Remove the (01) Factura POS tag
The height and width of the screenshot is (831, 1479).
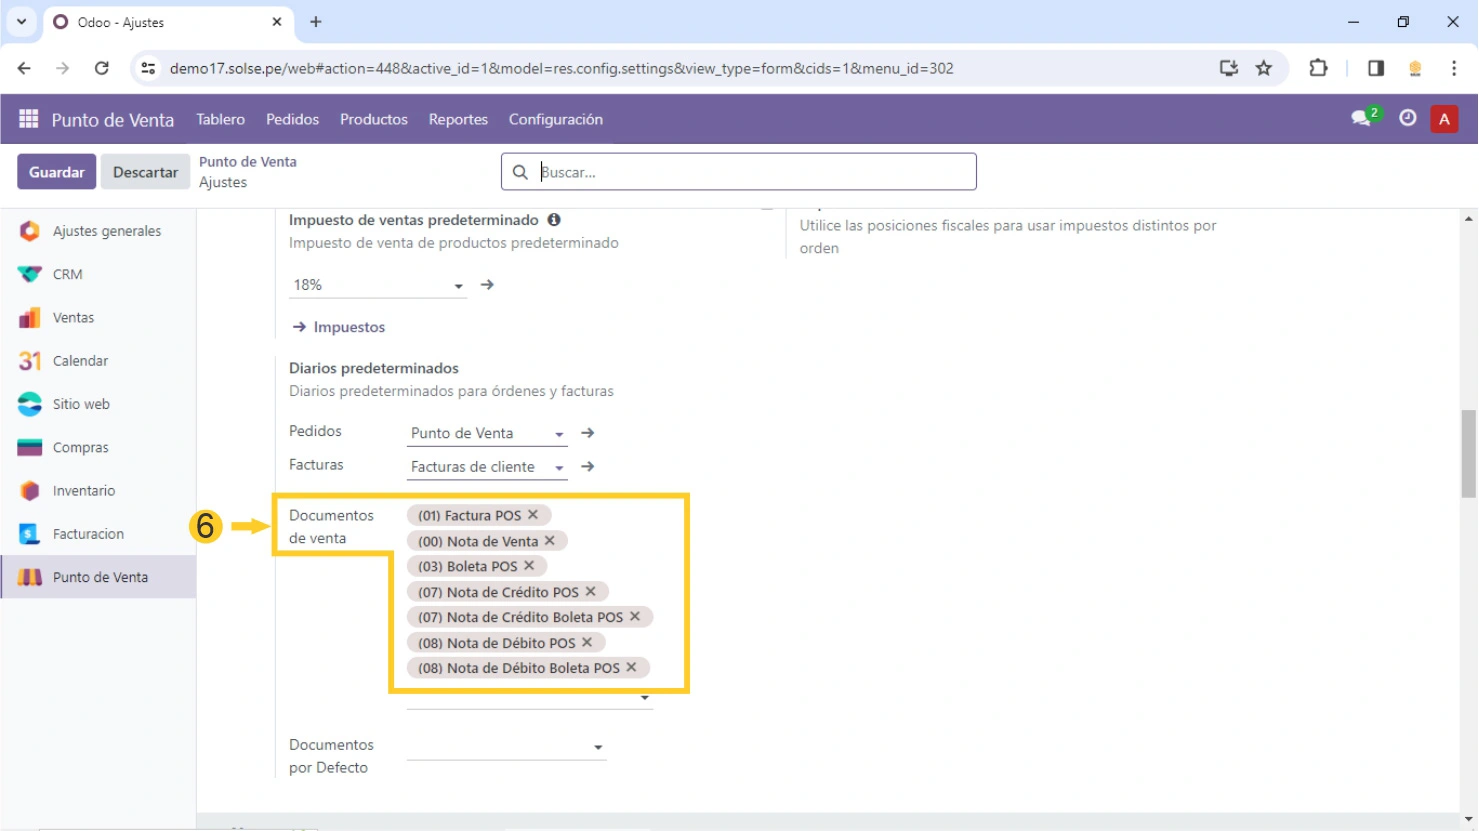click(x=533, y=515)
